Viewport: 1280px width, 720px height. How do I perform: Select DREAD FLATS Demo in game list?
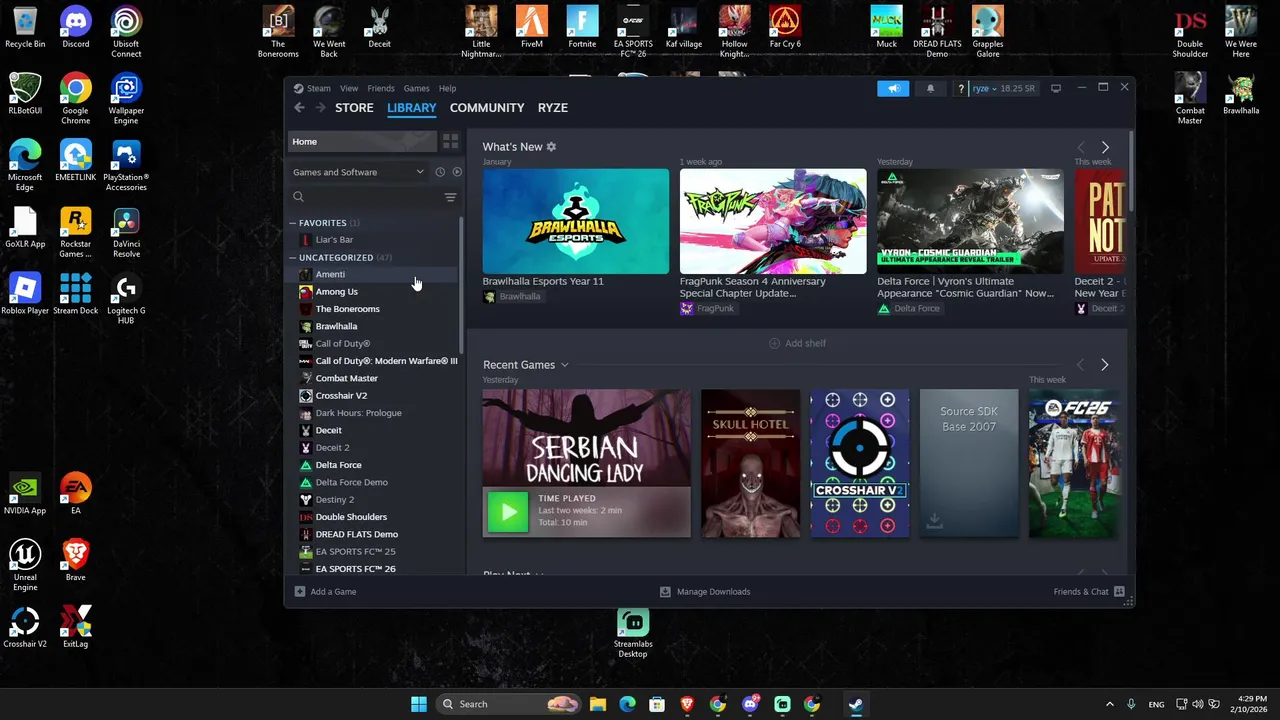pyautogui.click(x=356, y=534)
